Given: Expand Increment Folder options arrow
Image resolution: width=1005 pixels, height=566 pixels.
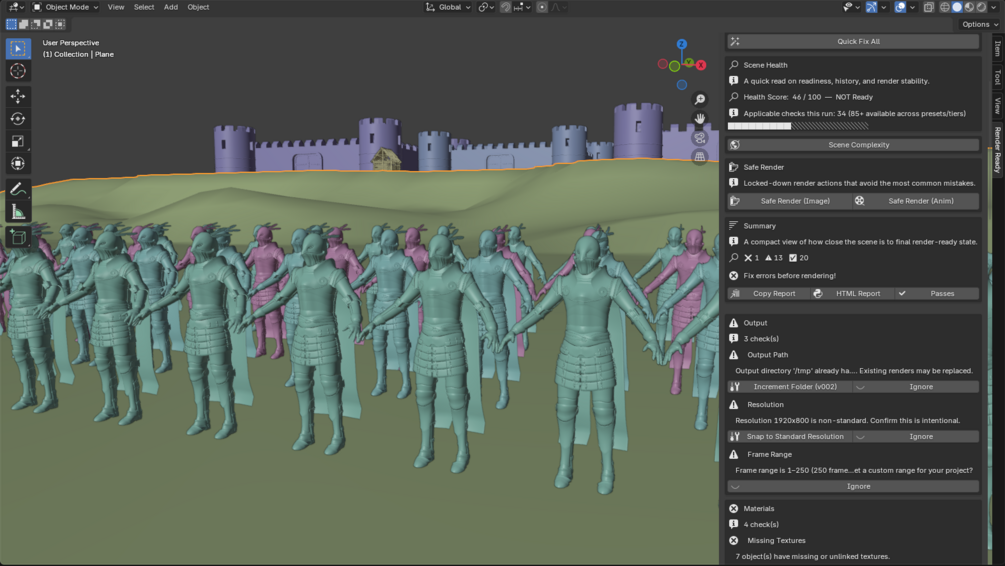Looking at the screenshot, I should coord(860,387).
